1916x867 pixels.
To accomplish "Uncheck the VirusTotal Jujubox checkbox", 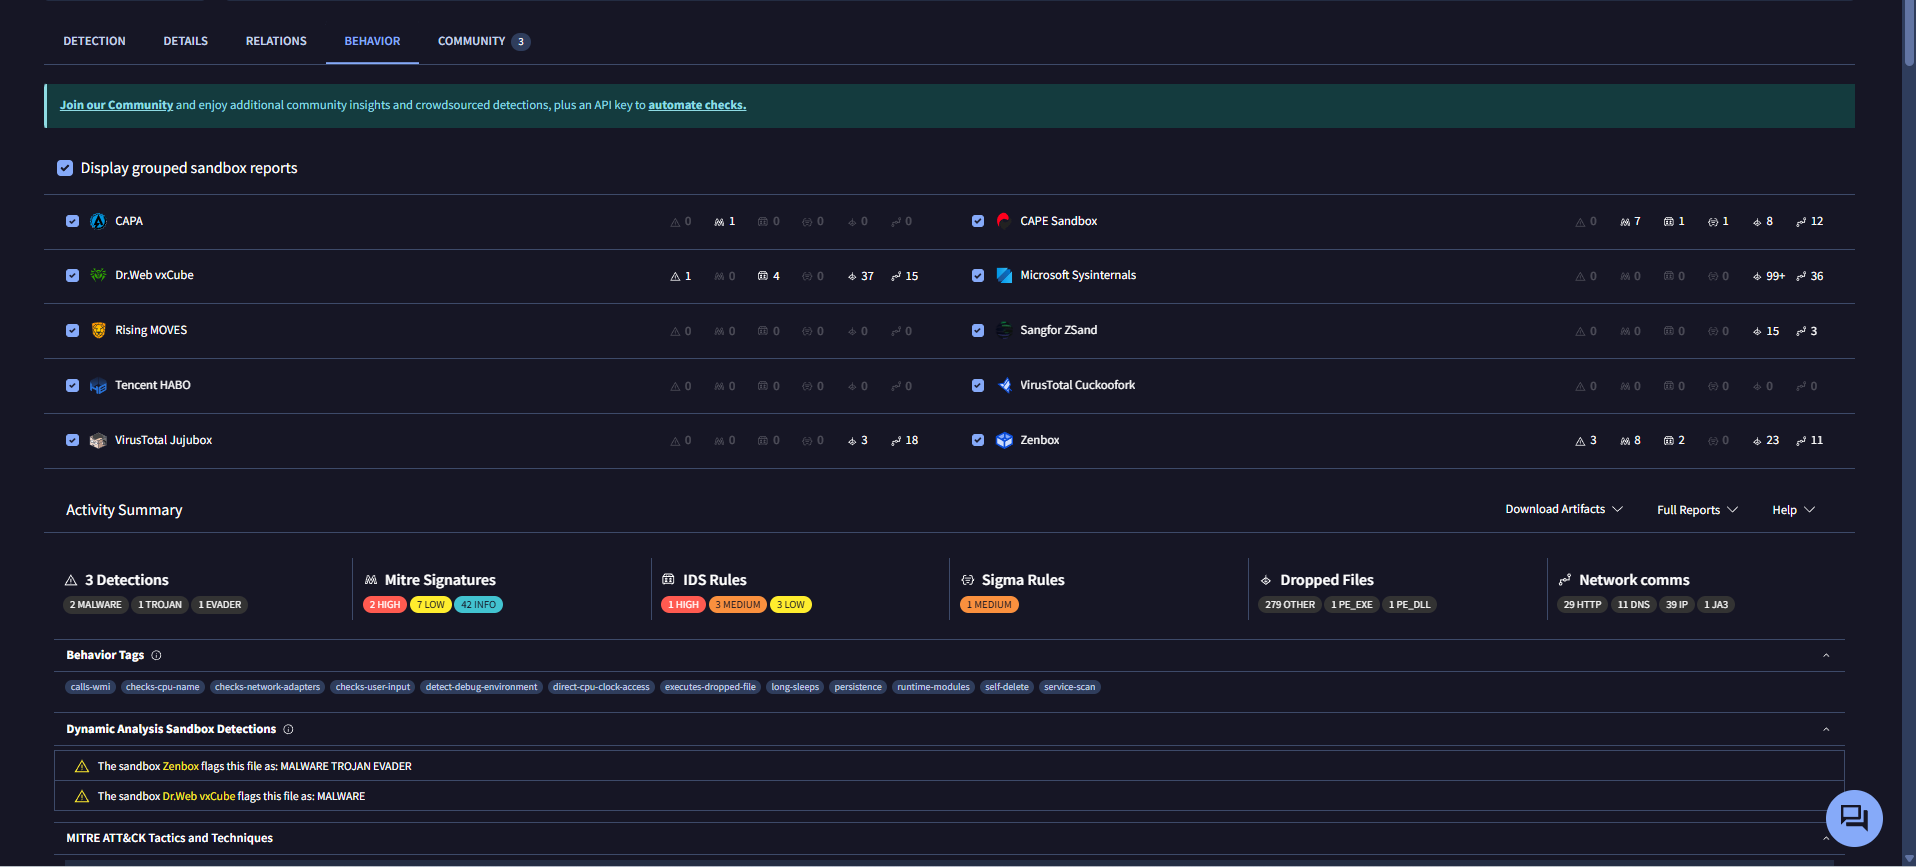I will pos(72,440).
